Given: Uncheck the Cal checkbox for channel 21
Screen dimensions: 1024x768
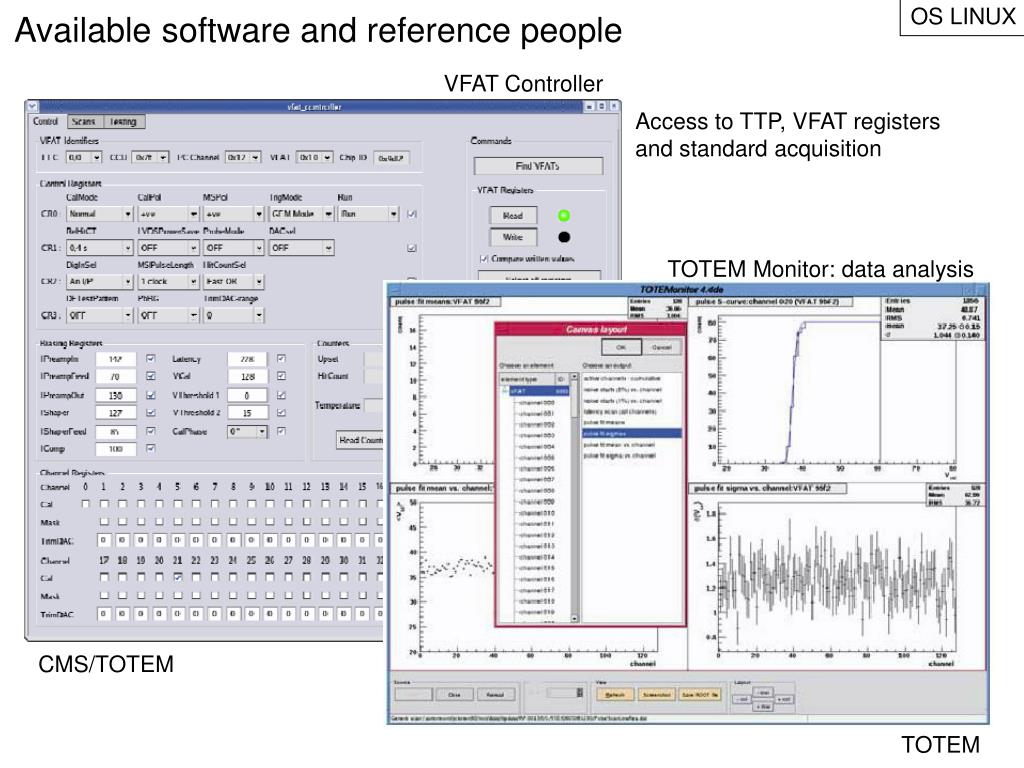Looking at the screenshot, I should click(178, 577).
